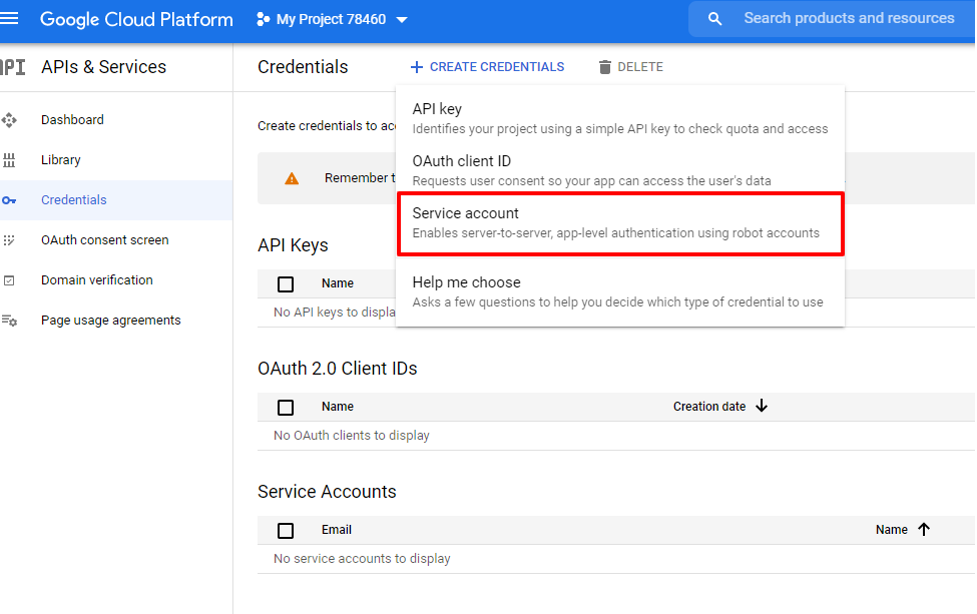Click the search magnifier icon
The image size is (977, 614).
tap(714, 19)
